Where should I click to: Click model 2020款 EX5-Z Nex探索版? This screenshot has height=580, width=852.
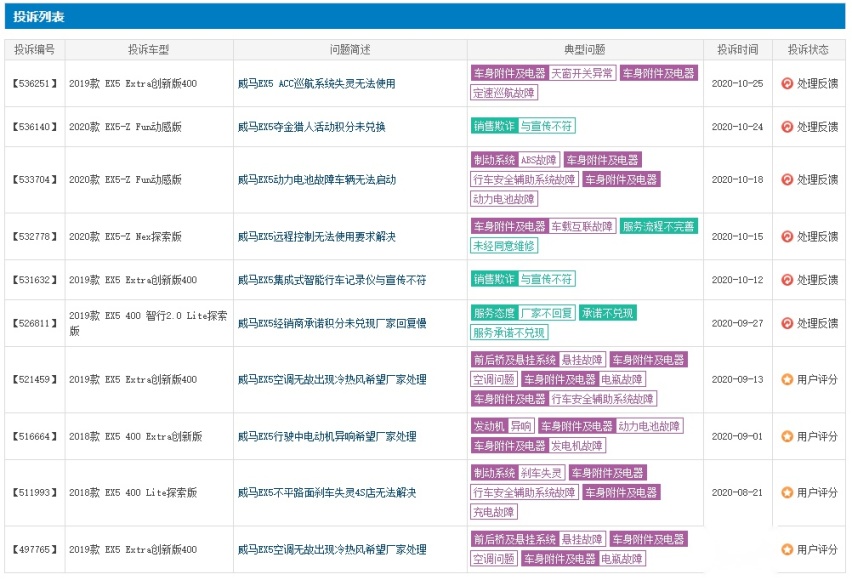click(x=125, y=237)
